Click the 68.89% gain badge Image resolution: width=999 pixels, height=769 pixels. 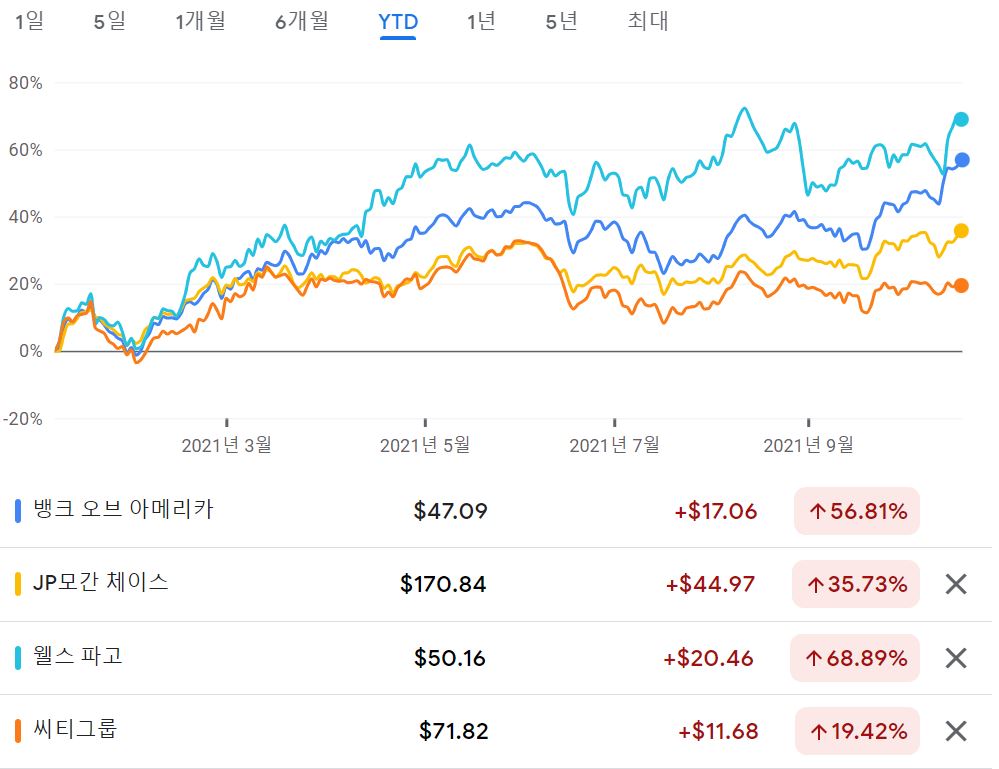coord(855,658)
